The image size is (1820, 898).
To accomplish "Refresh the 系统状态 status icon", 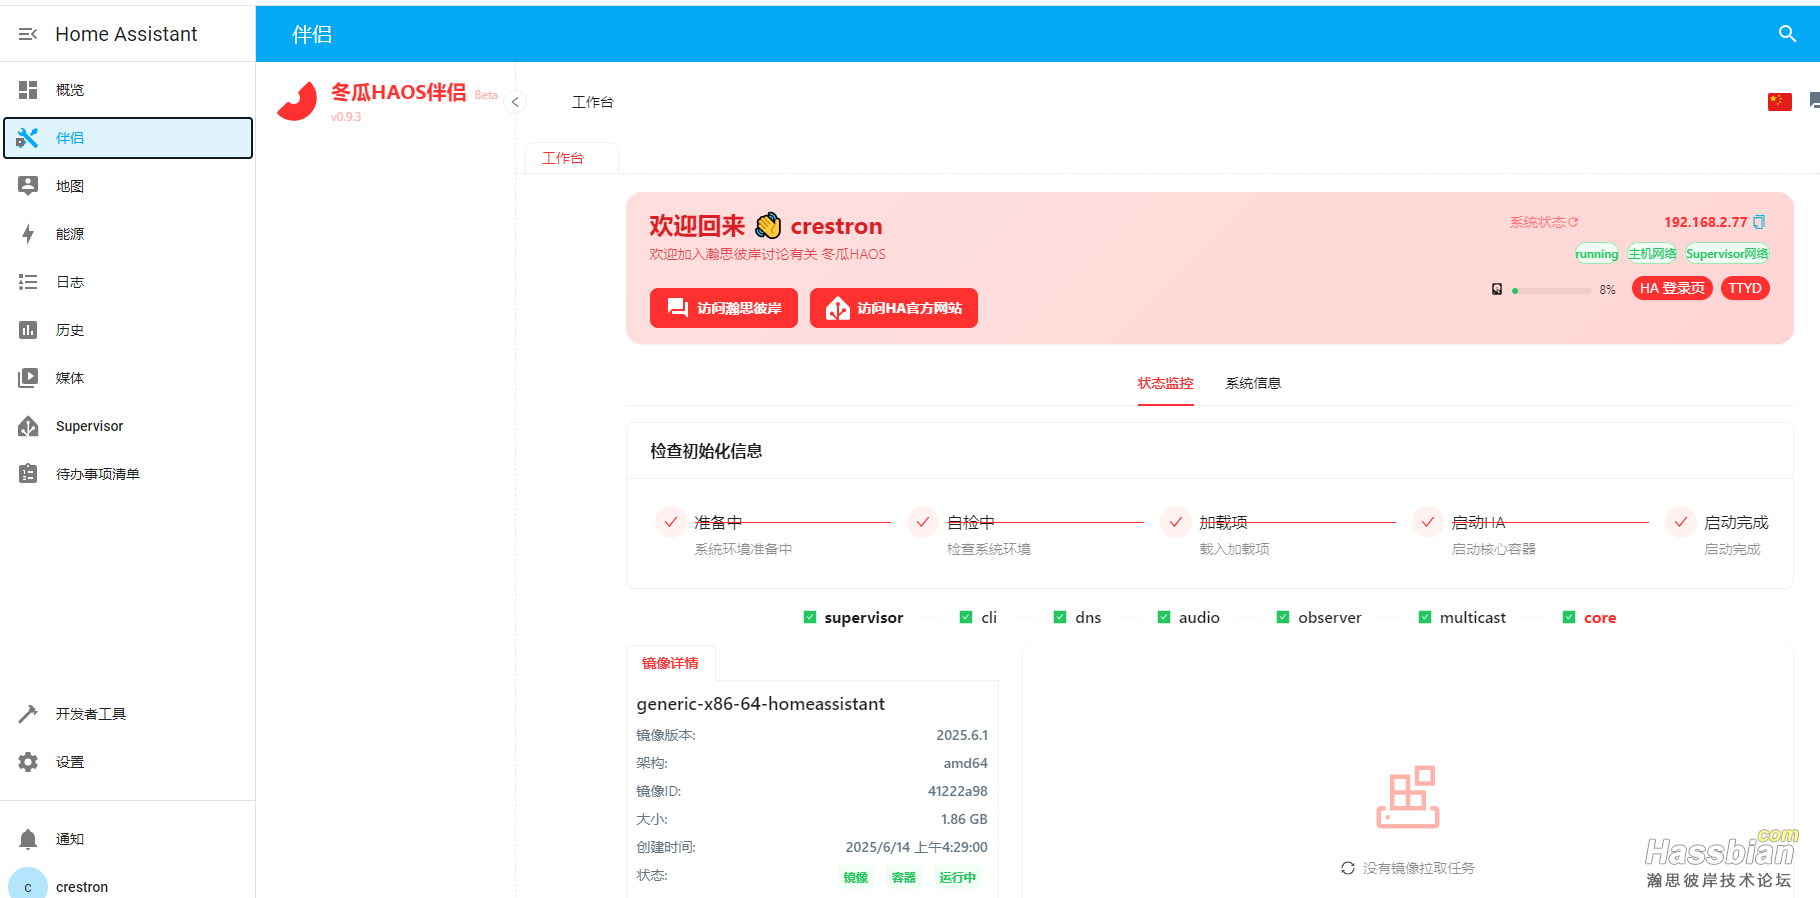I will tap(1573, 222).
